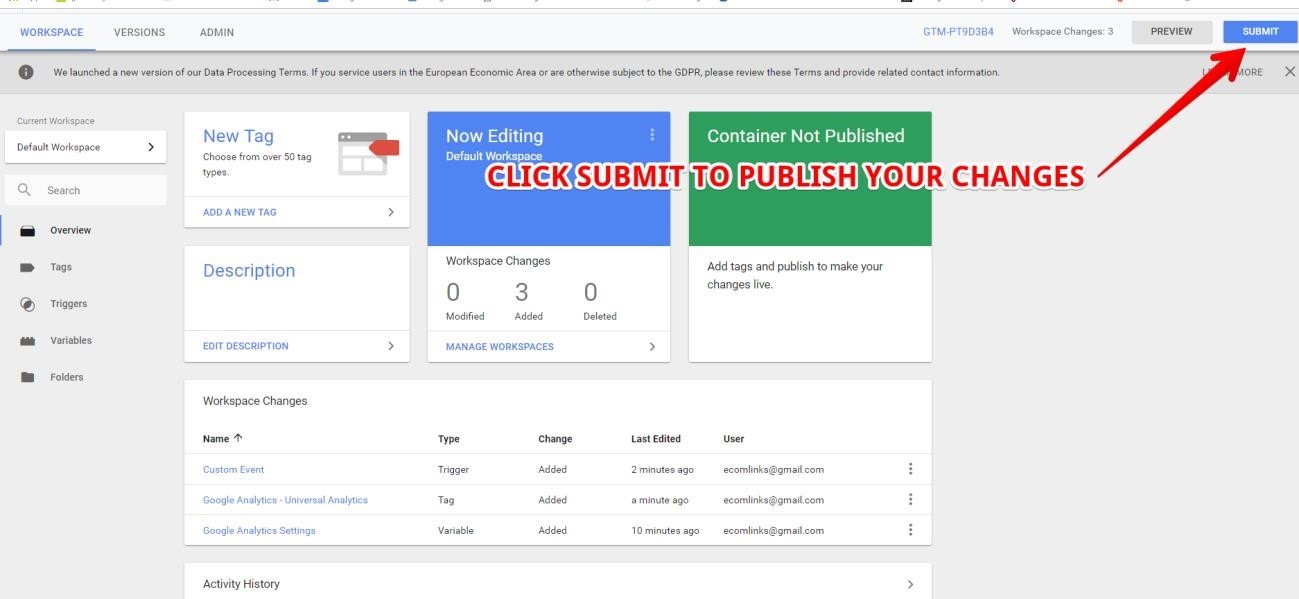1299x599 pixels.
Task: Click the New Tag illustration icon
Action: click(368, 153)
